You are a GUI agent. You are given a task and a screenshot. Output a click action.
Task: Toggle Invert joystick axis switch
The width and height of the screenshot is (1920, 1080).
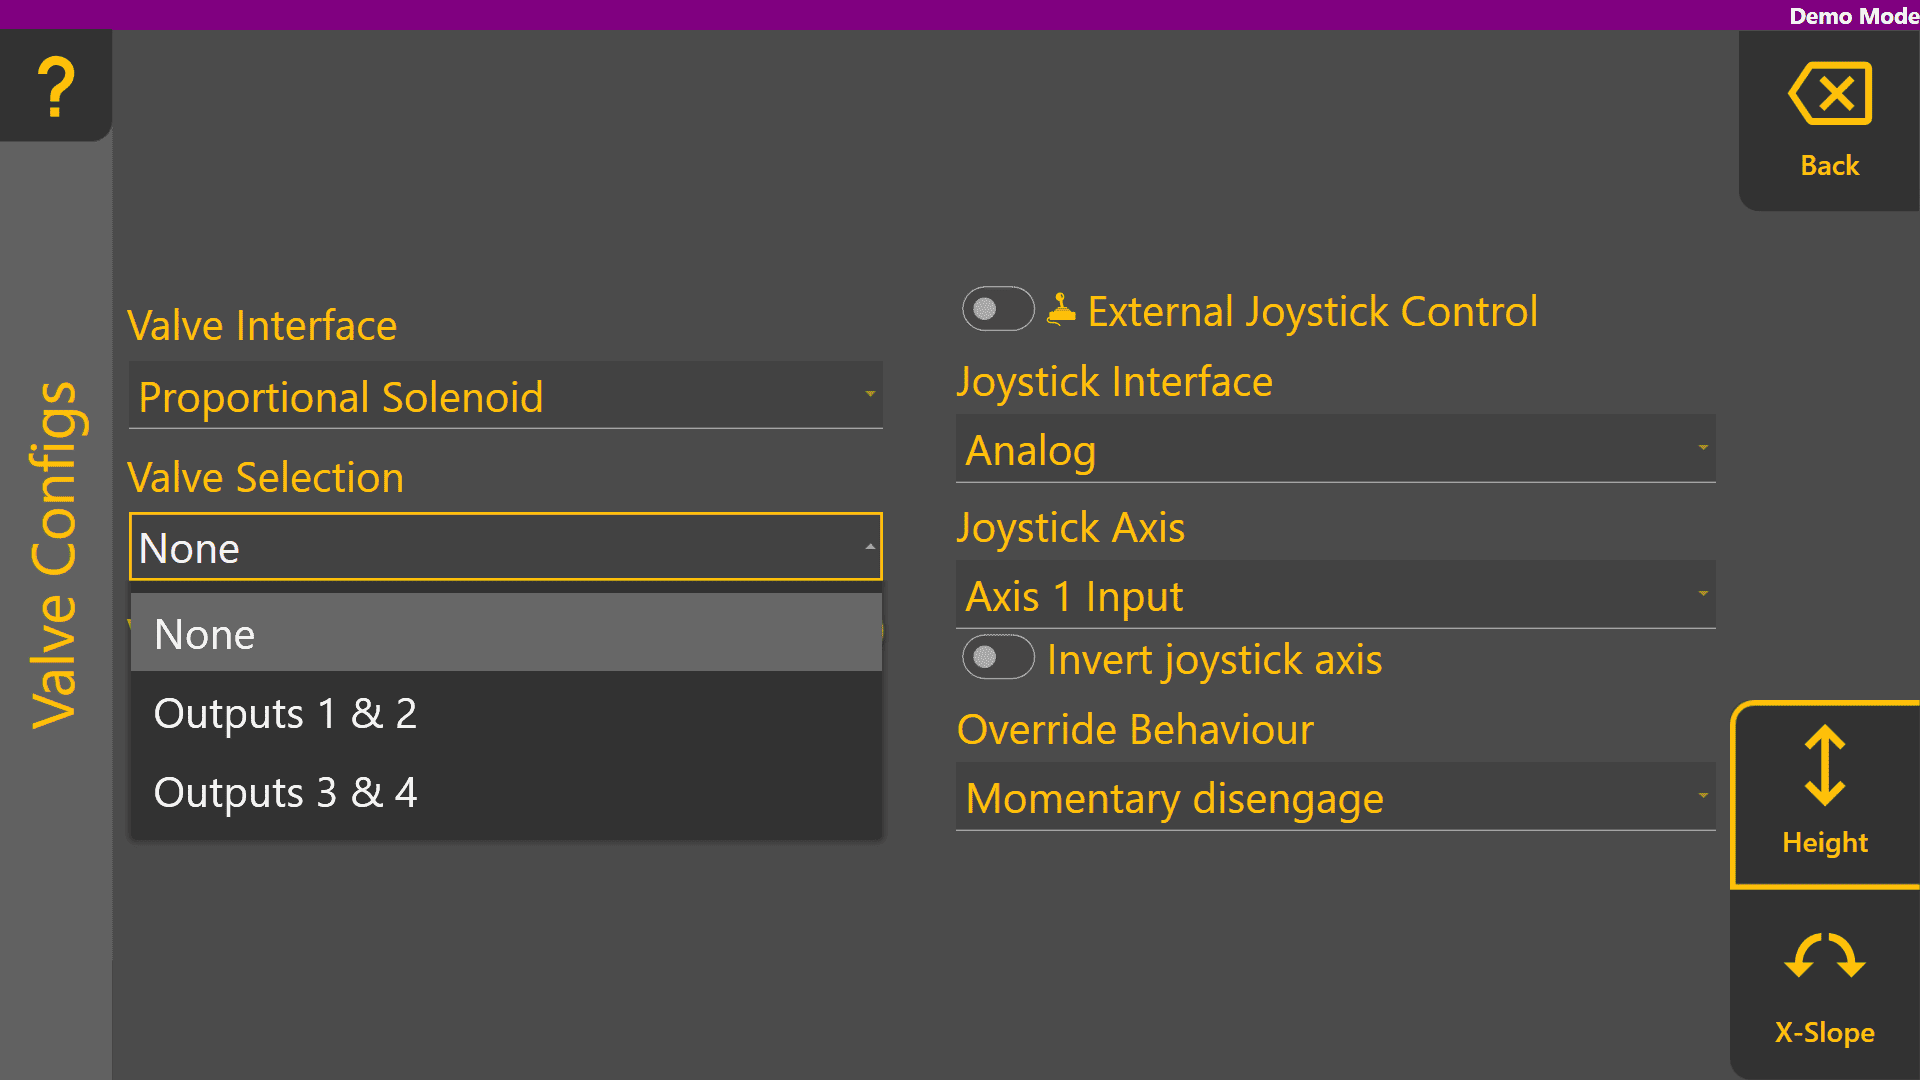point(997,657)
